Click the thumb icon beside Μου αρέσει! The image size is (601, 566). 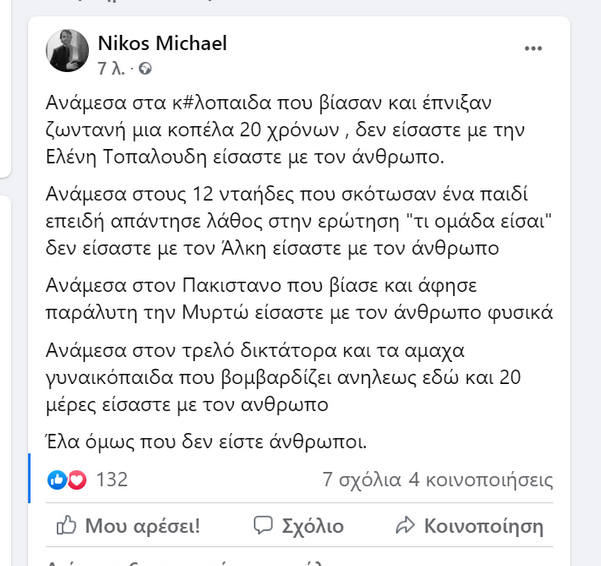(x=68, y=525)
